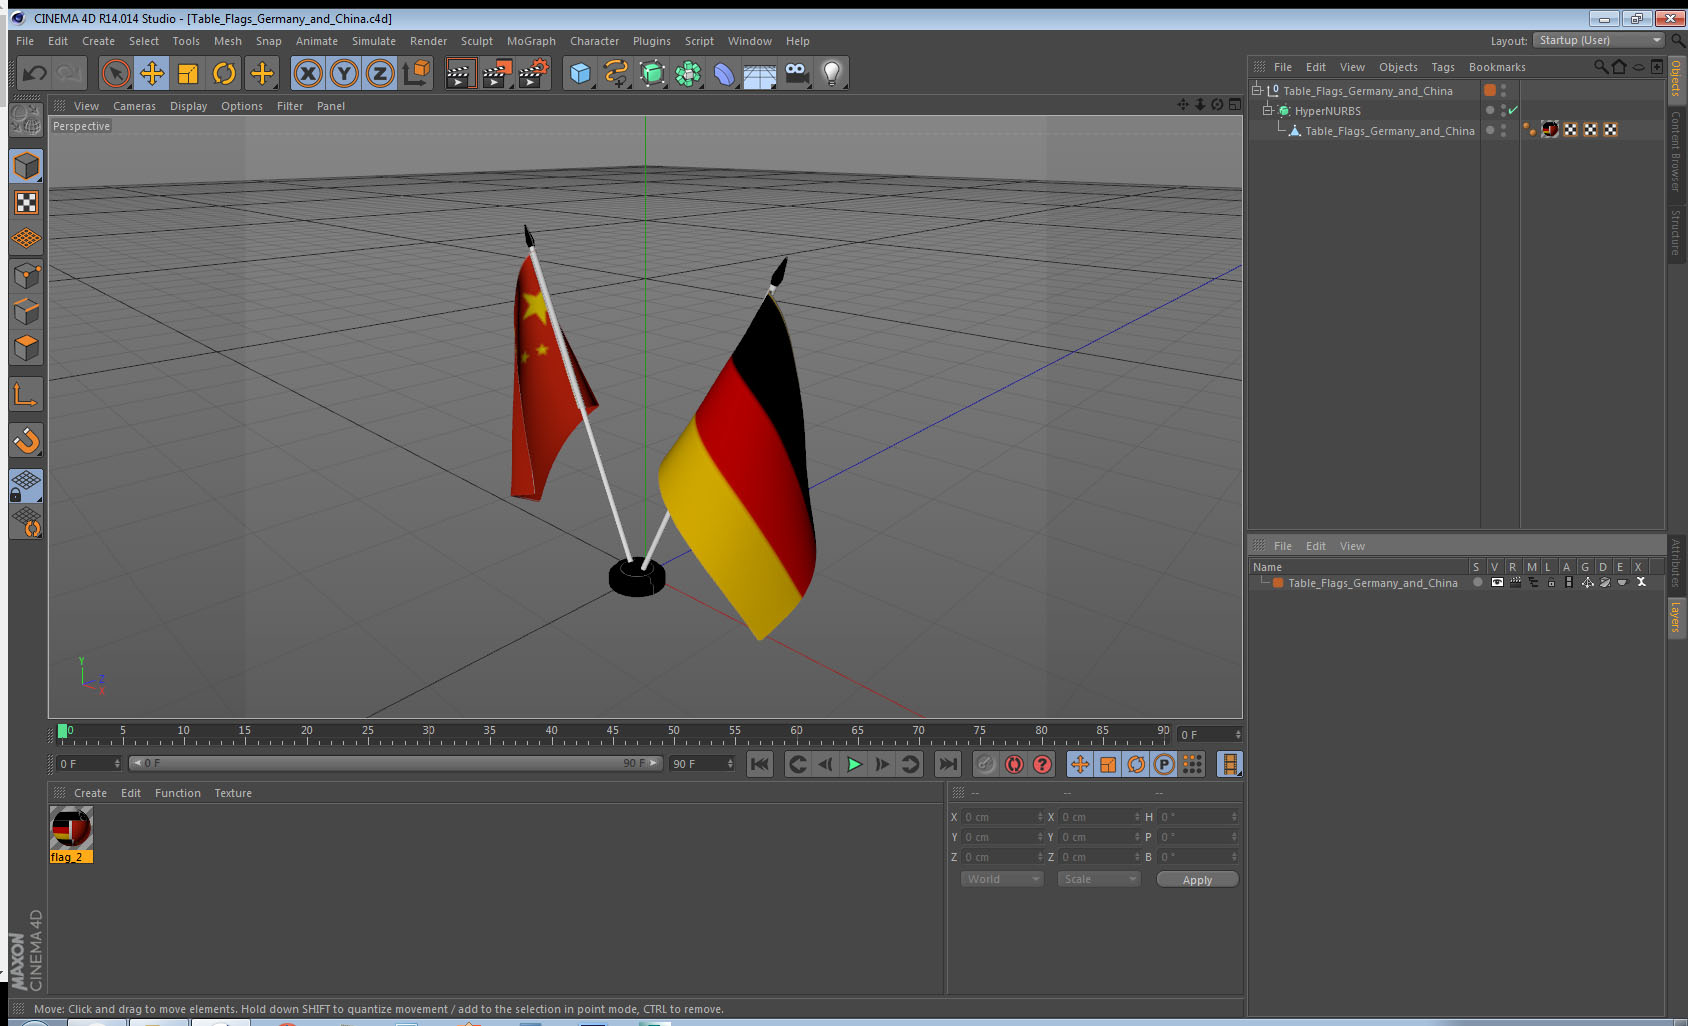The image size is (1688, 1026).
Task: Open the Structure side tab
Action: click(1676, 232)
